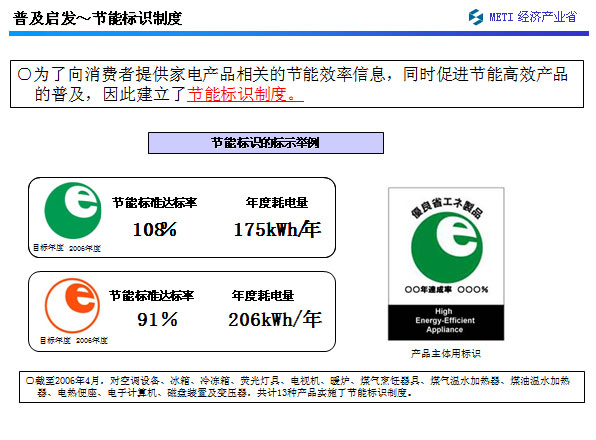The height and width of the screenshot is (440, 596).
Task: Click the 优良省エネ製品 arched text
Action: pos(447,207)
